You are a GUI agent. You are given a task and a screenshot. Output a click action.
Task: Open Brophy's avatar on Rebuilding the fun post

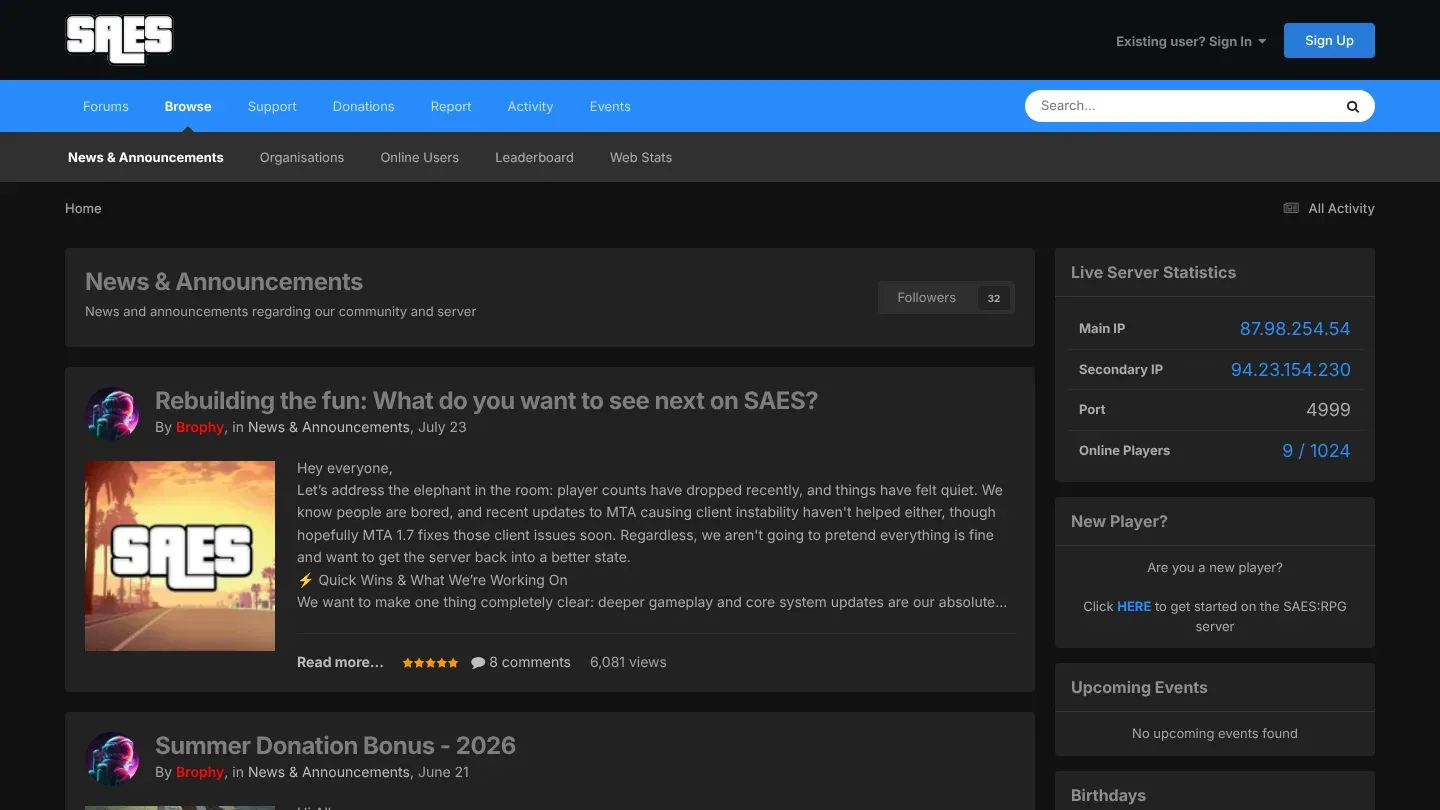[x=112, y=414]
